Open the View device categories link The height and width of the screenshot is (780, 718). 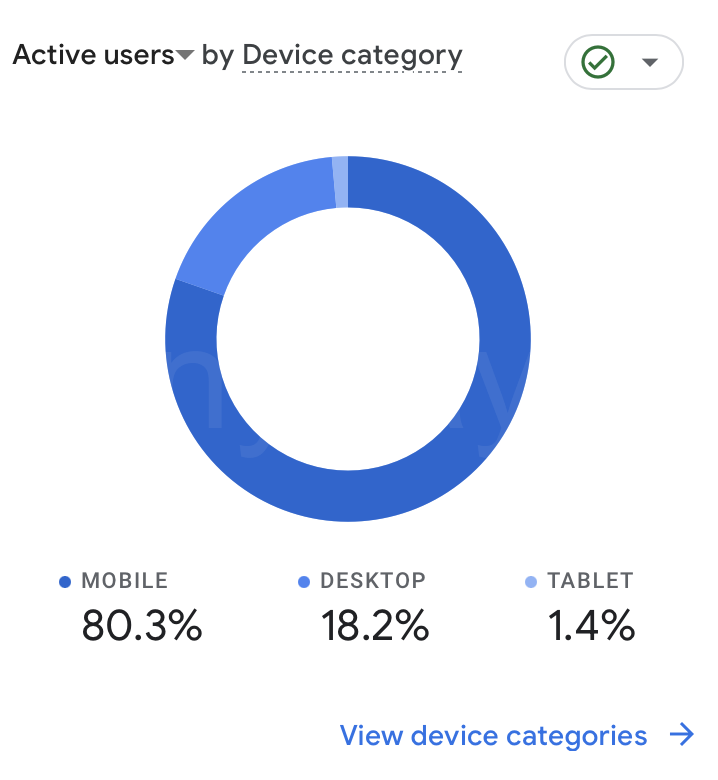(x=493, y=736)
